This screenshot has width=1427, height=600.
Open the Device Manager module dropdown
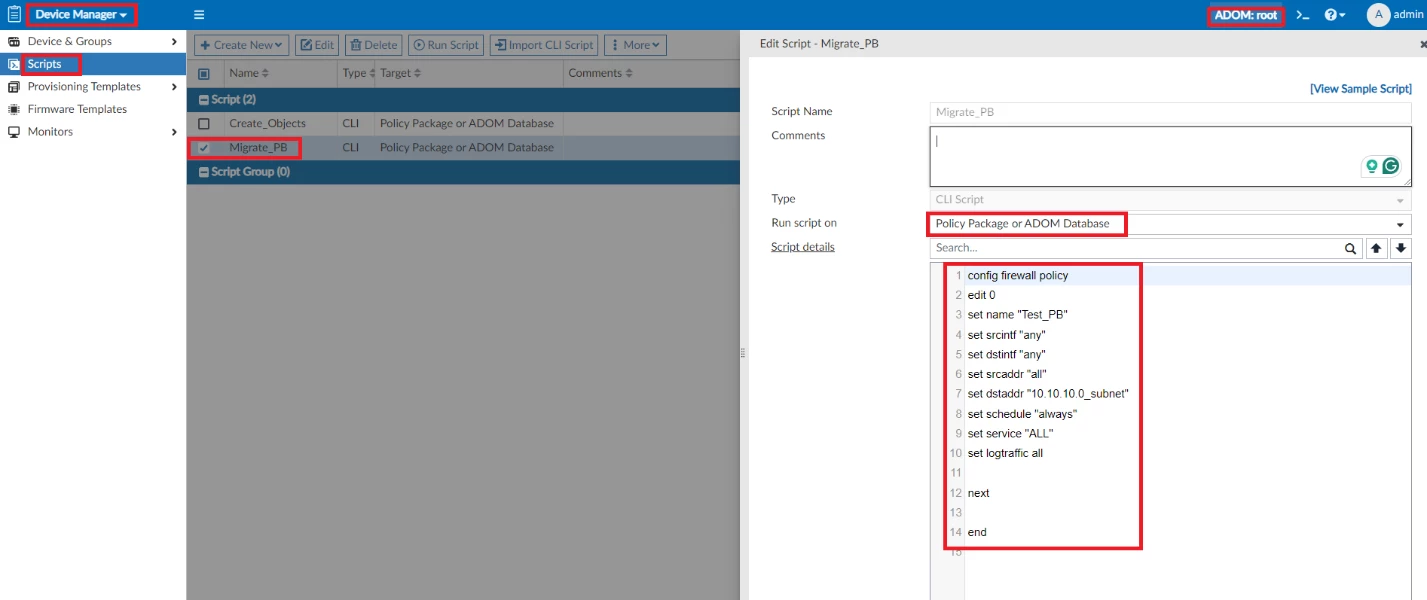(x=82, y=15)
